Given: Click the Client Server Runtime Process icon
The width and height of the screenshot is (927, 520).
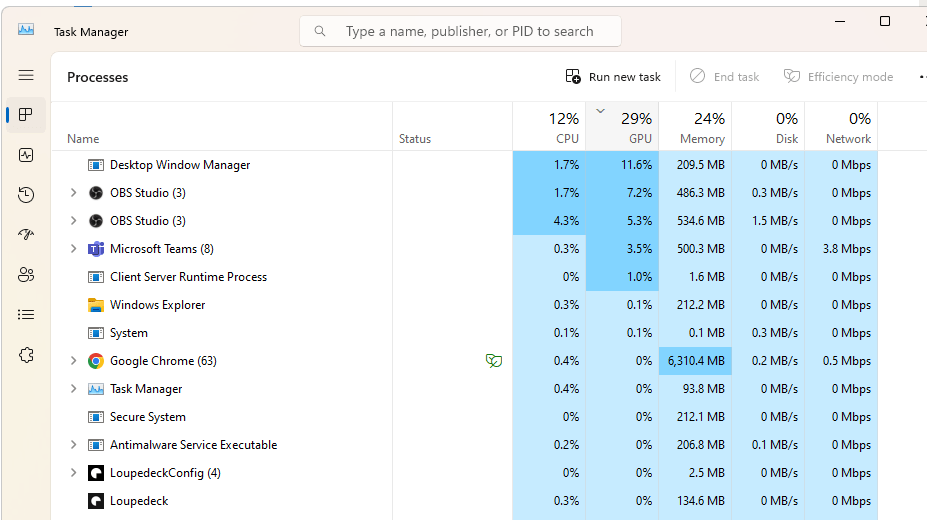Looking at the screenshot, I should pos(96,277).
